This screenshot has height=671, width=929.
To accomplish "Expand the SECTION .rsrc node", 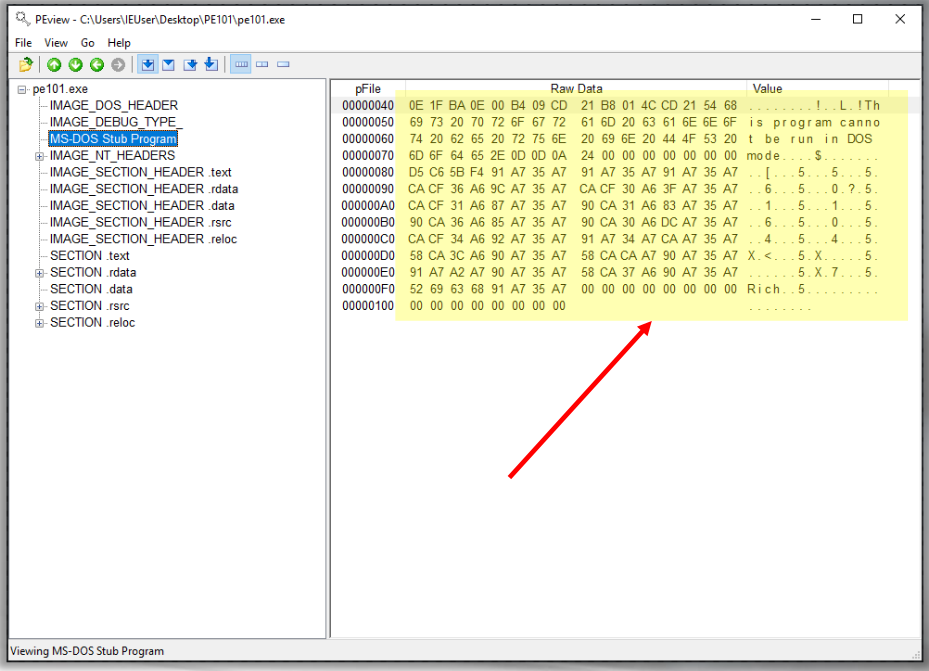I will tap(39, 306).
